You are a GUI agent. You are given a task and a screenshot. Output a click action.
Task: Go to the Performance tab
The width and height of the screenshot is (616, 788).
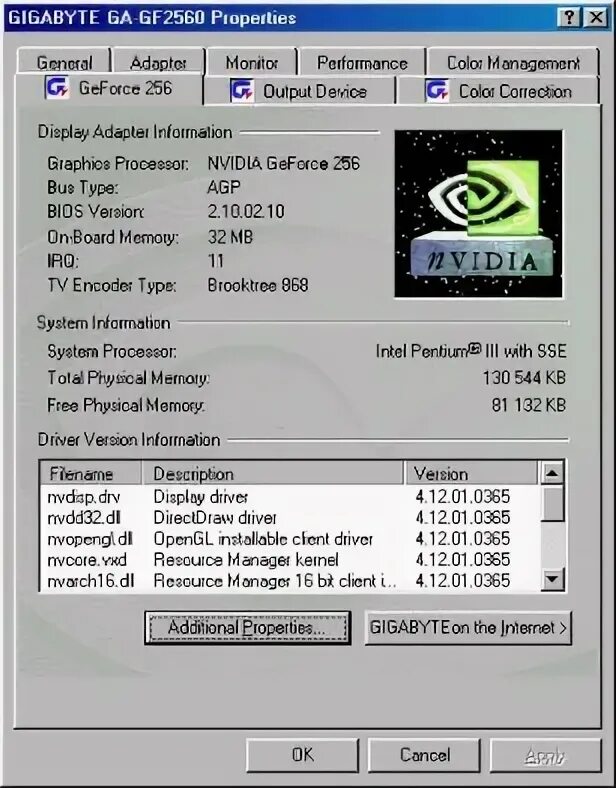tap(362, 63)
